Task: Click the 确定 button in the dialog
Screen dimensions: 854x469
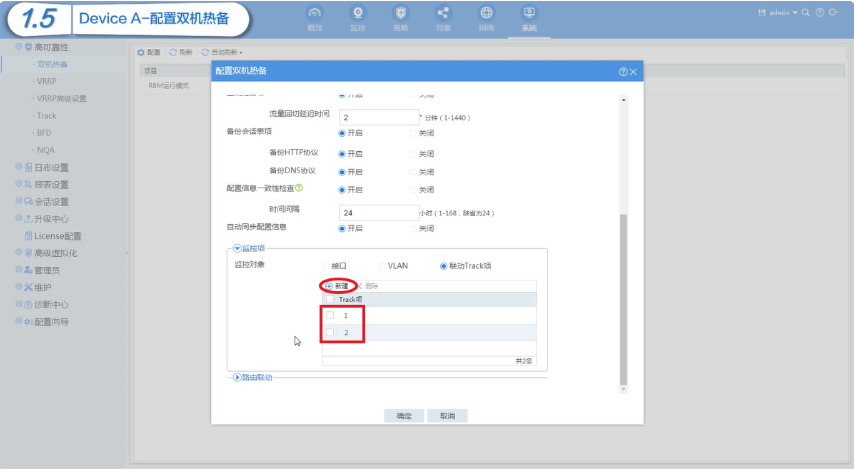Action: pos(404,416)
